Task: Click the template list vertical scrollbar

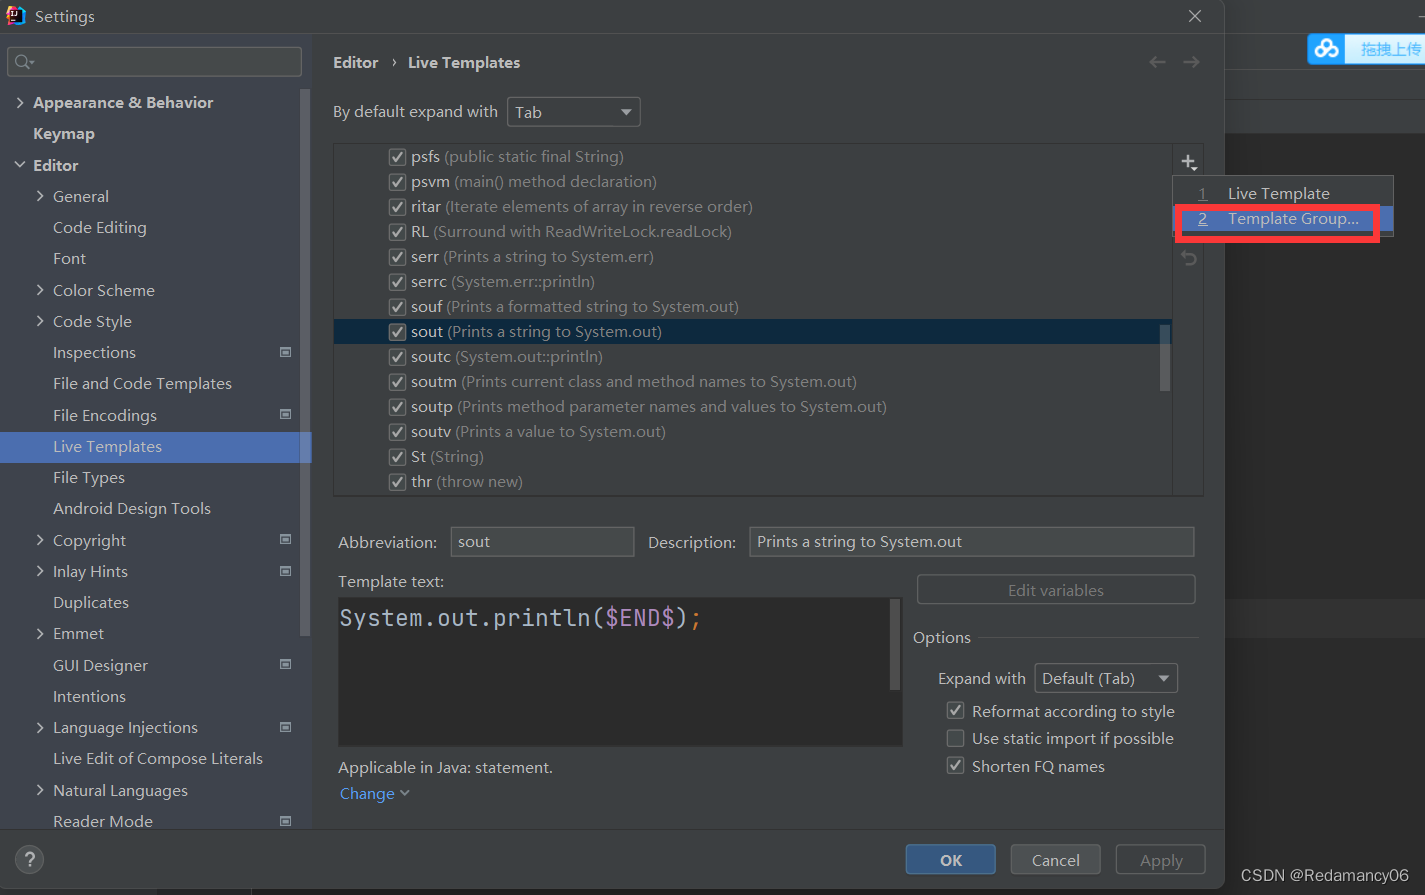Action: 1165,357
